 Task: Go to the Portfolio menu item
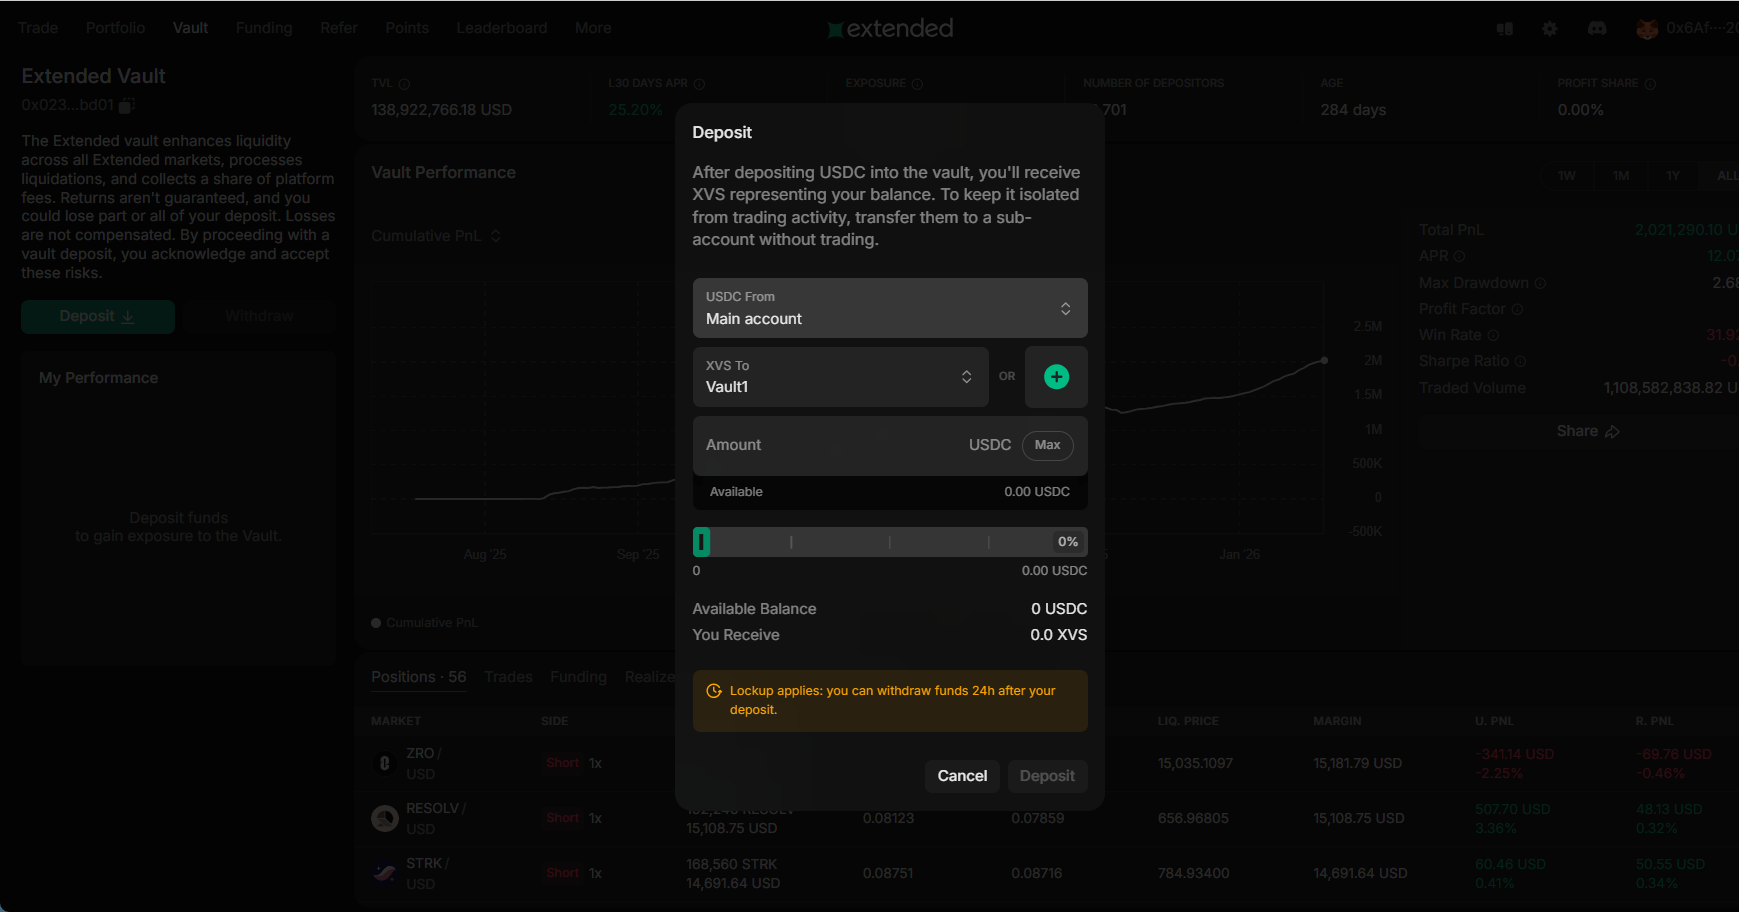pos(115,28)
